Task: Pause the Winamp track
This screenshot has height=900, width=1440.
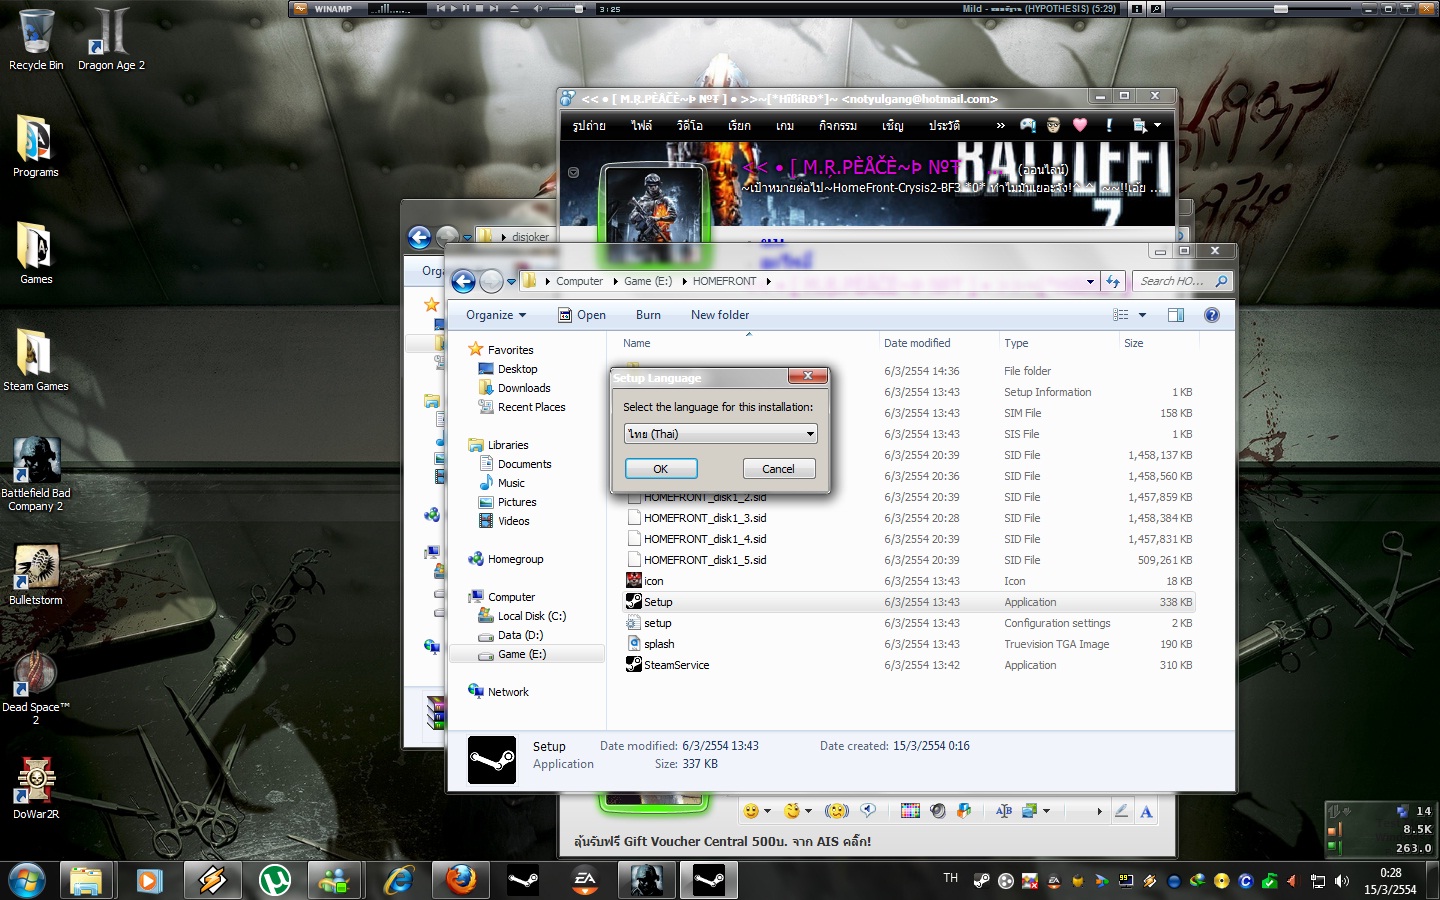Action: (x=466, y=8)
